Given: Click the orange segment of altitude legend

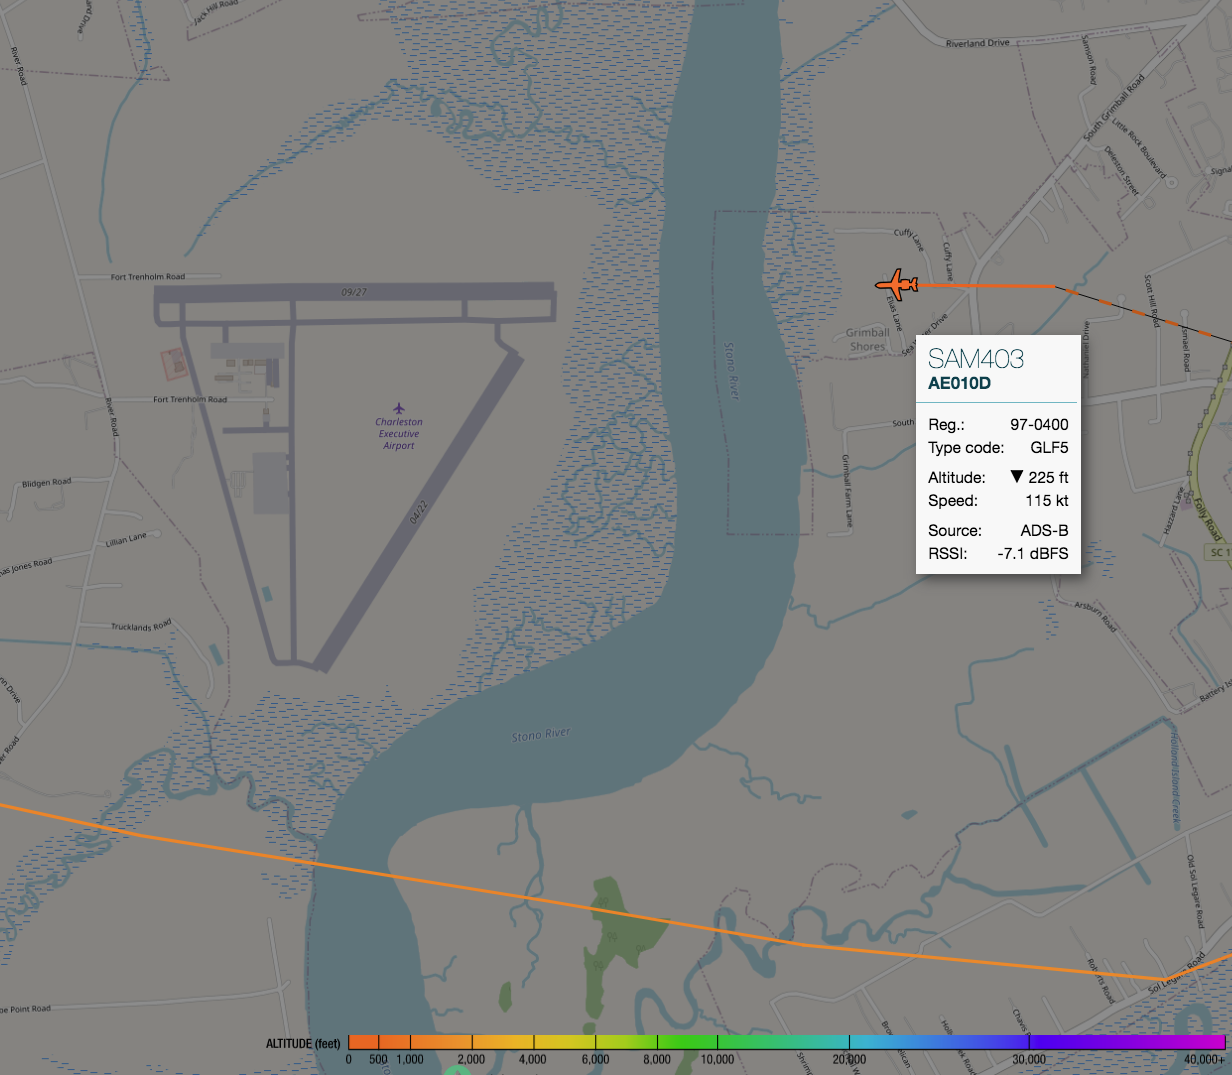Looking at the screenshot, I should (410, 1042).
